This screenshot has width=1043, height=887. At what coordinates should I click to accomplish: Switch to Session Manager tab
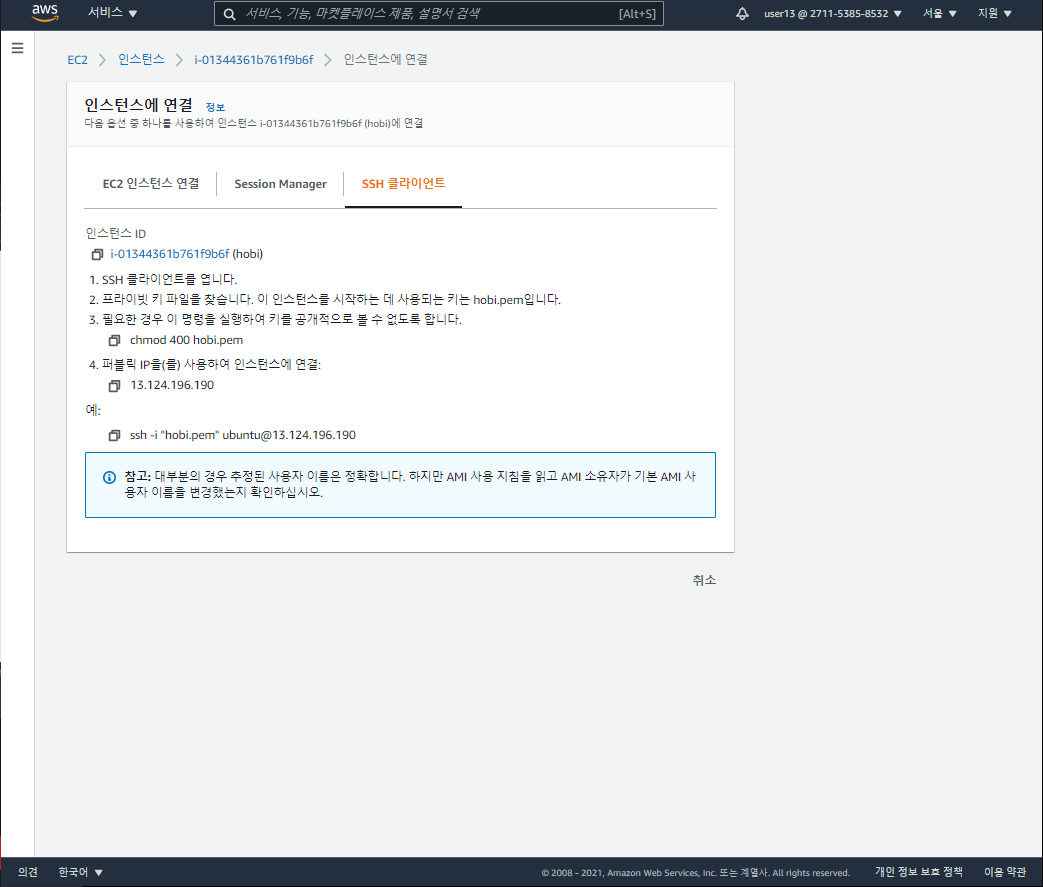(x=280, y=184)
